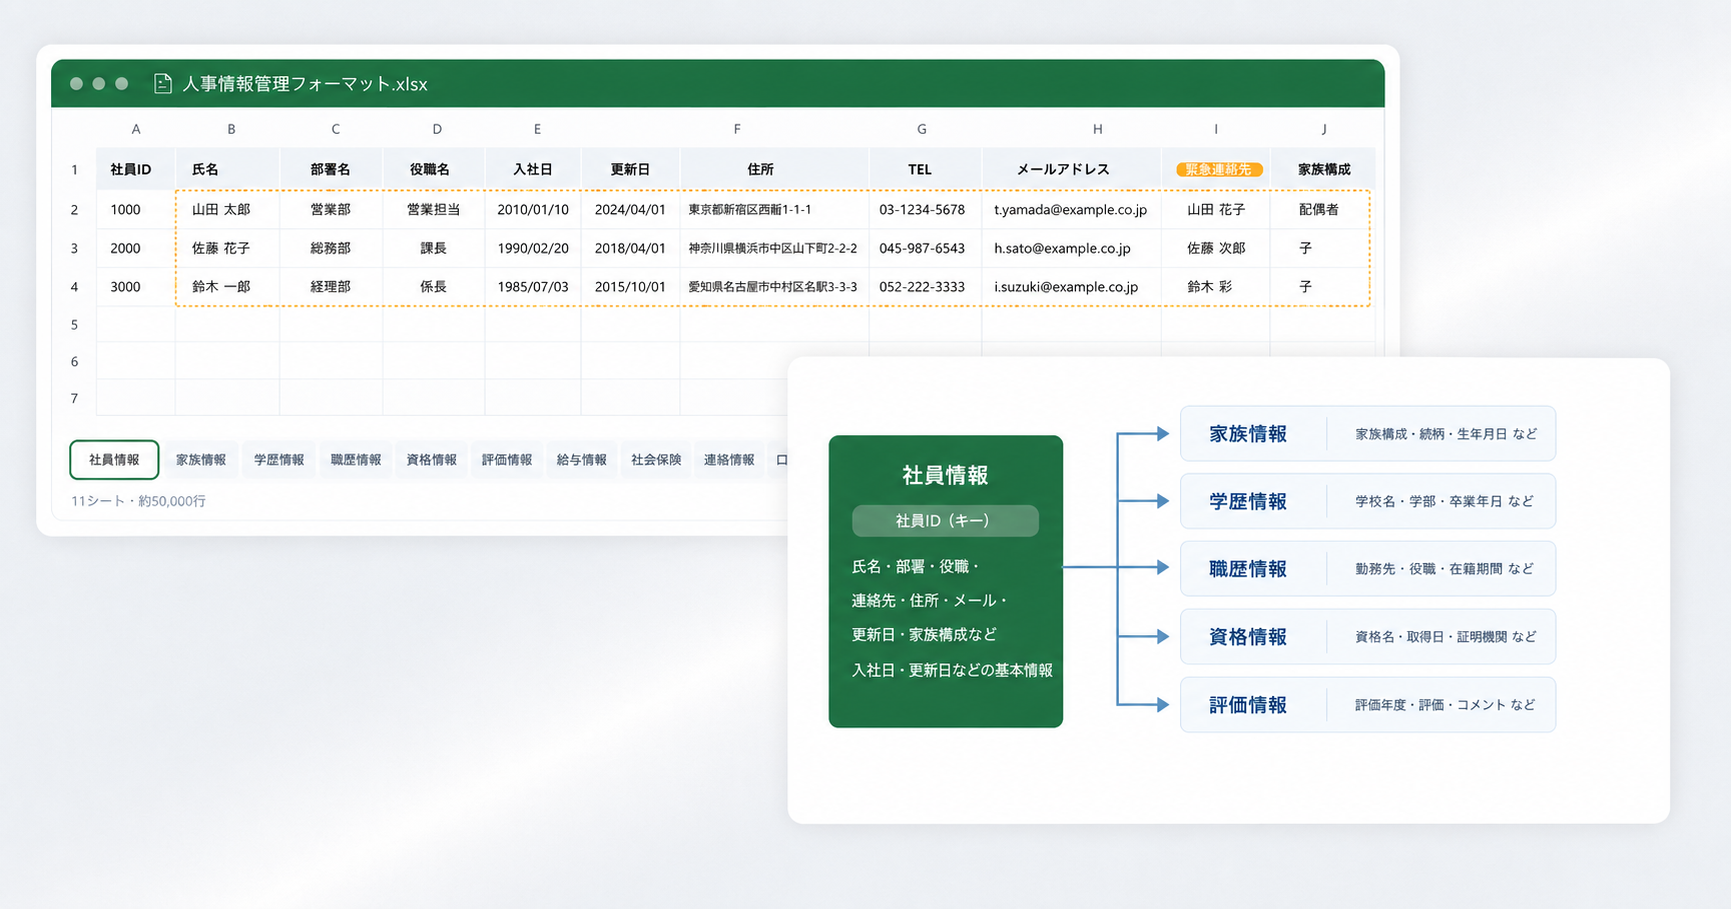
Task: Click the 職歴情報 card in diagram
Action: click(1368, 569)
